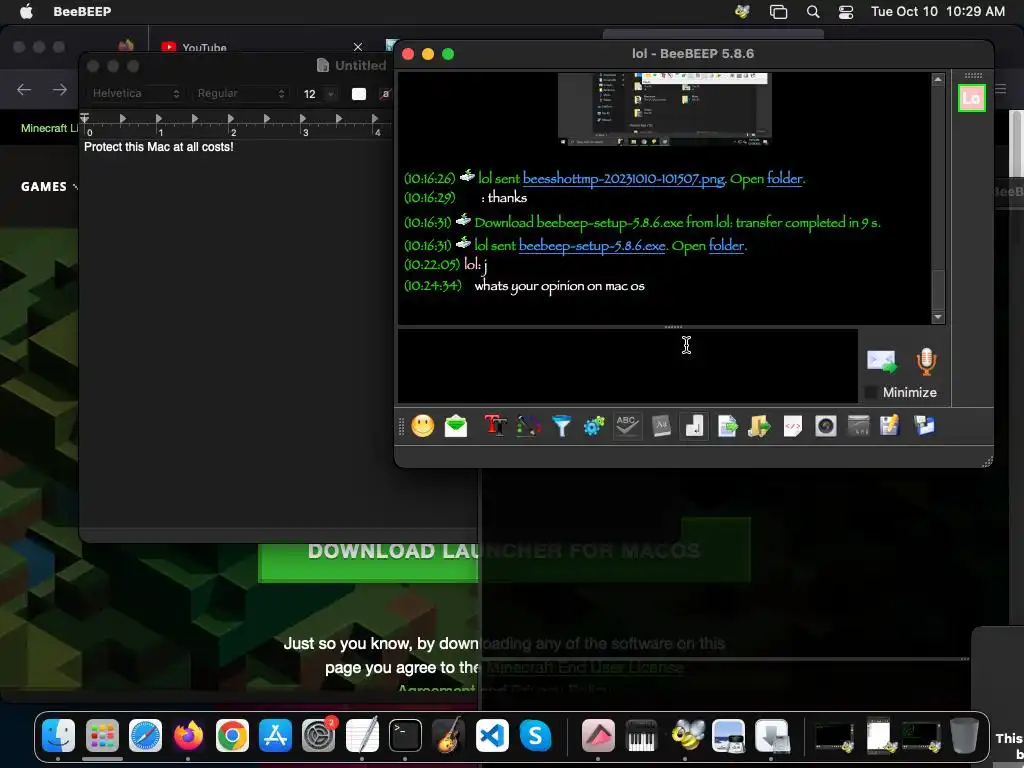The height and width of the screenshot is (768, 1024).
Task: Click the Download Launcher for macOS button
Action: pyautogui.click(x=504, y=550)
